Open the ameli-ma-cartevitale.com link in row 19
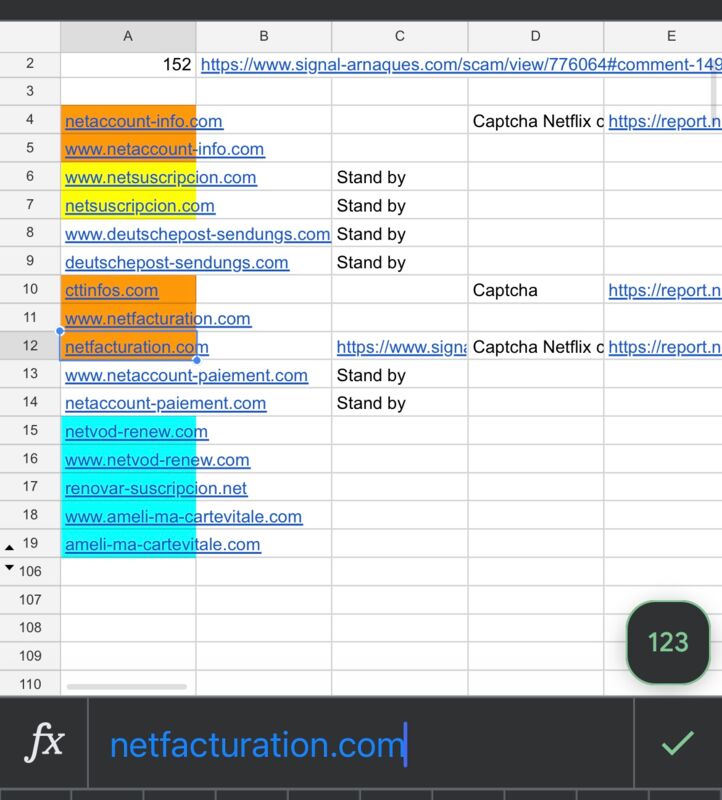This screenshot has width=722, height=800. (x=162, y=544)
